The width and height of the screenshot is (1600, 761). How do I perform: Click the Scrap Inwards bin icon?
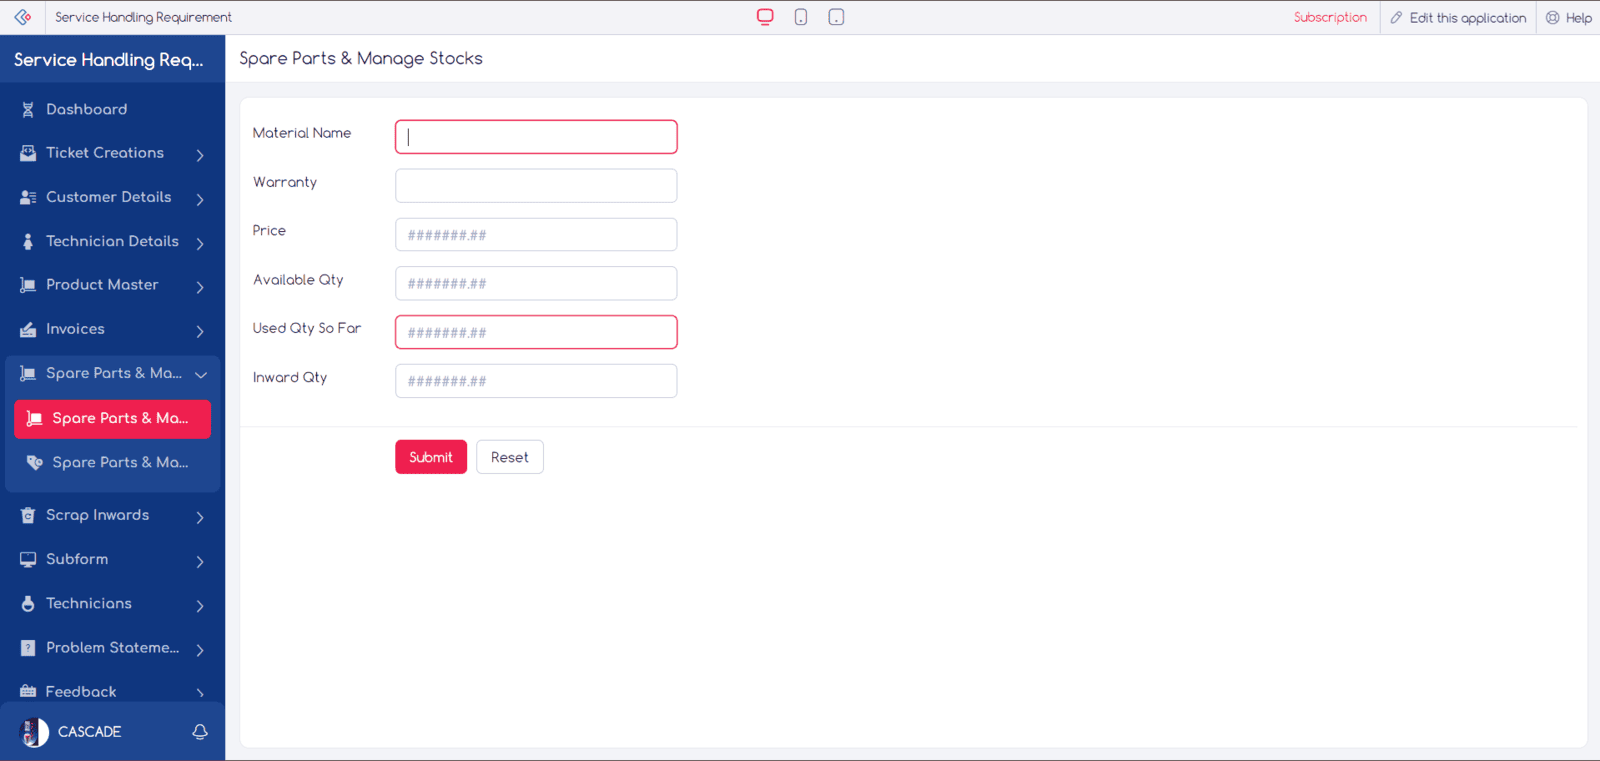[x=28, y=515]
